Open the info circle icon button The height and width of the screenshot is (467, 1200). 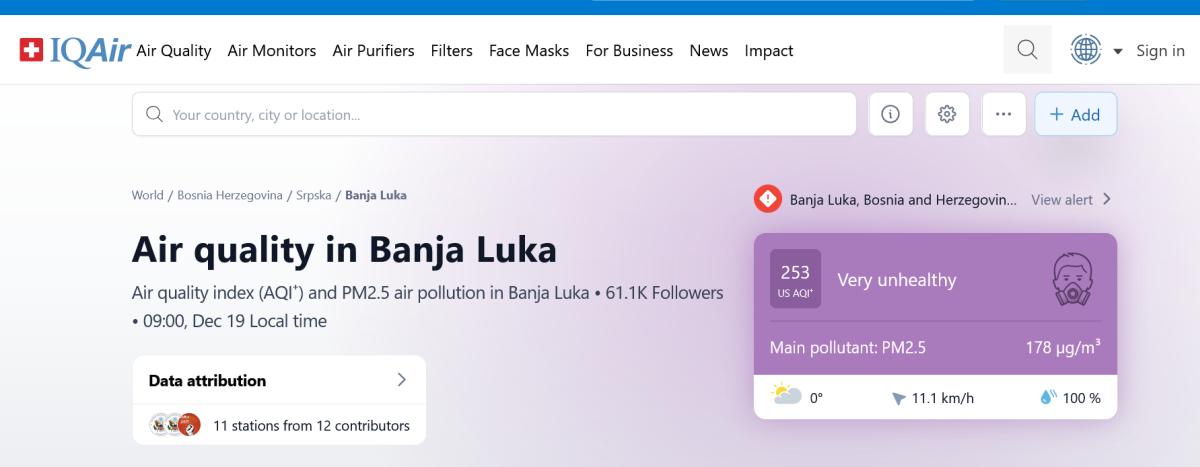tap(890, 114)
